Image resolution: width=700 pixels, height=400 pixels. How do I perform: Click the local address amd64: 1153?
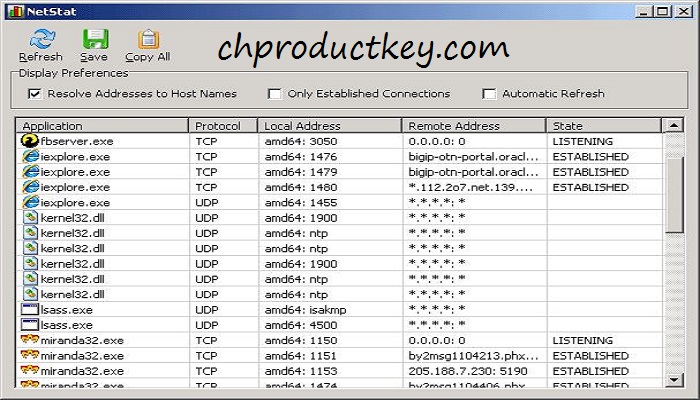coord(300,371)
